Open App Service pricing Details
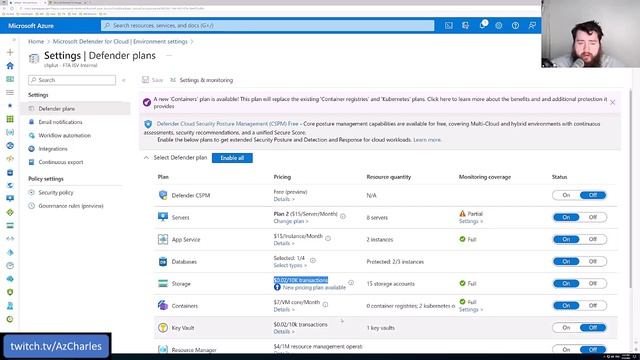The height and width of the screenshot is (360, 640). tap(284, 243)
